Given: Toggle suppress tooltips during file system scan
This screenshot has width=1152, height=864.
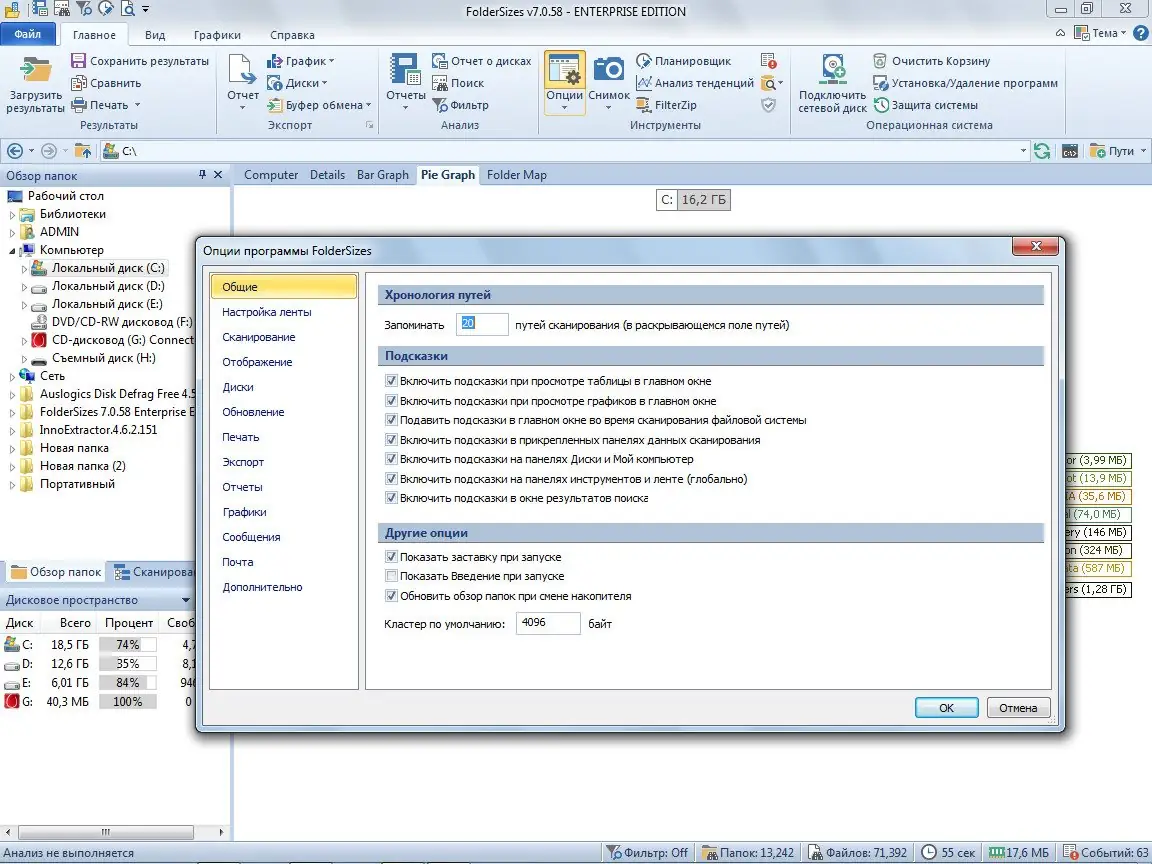Looking at the screenshot, I should [391, 420].
